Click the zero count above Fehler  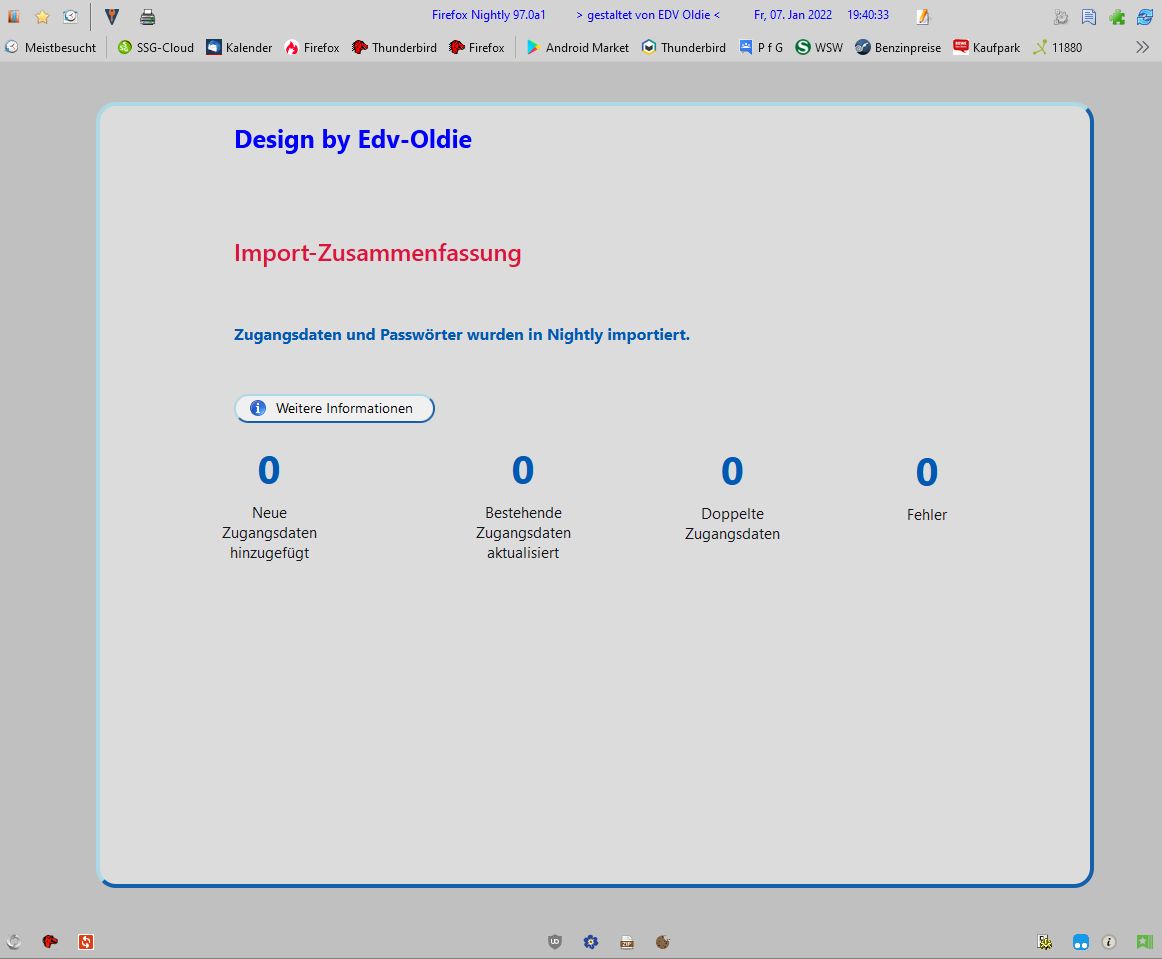[x=927, y=472]
